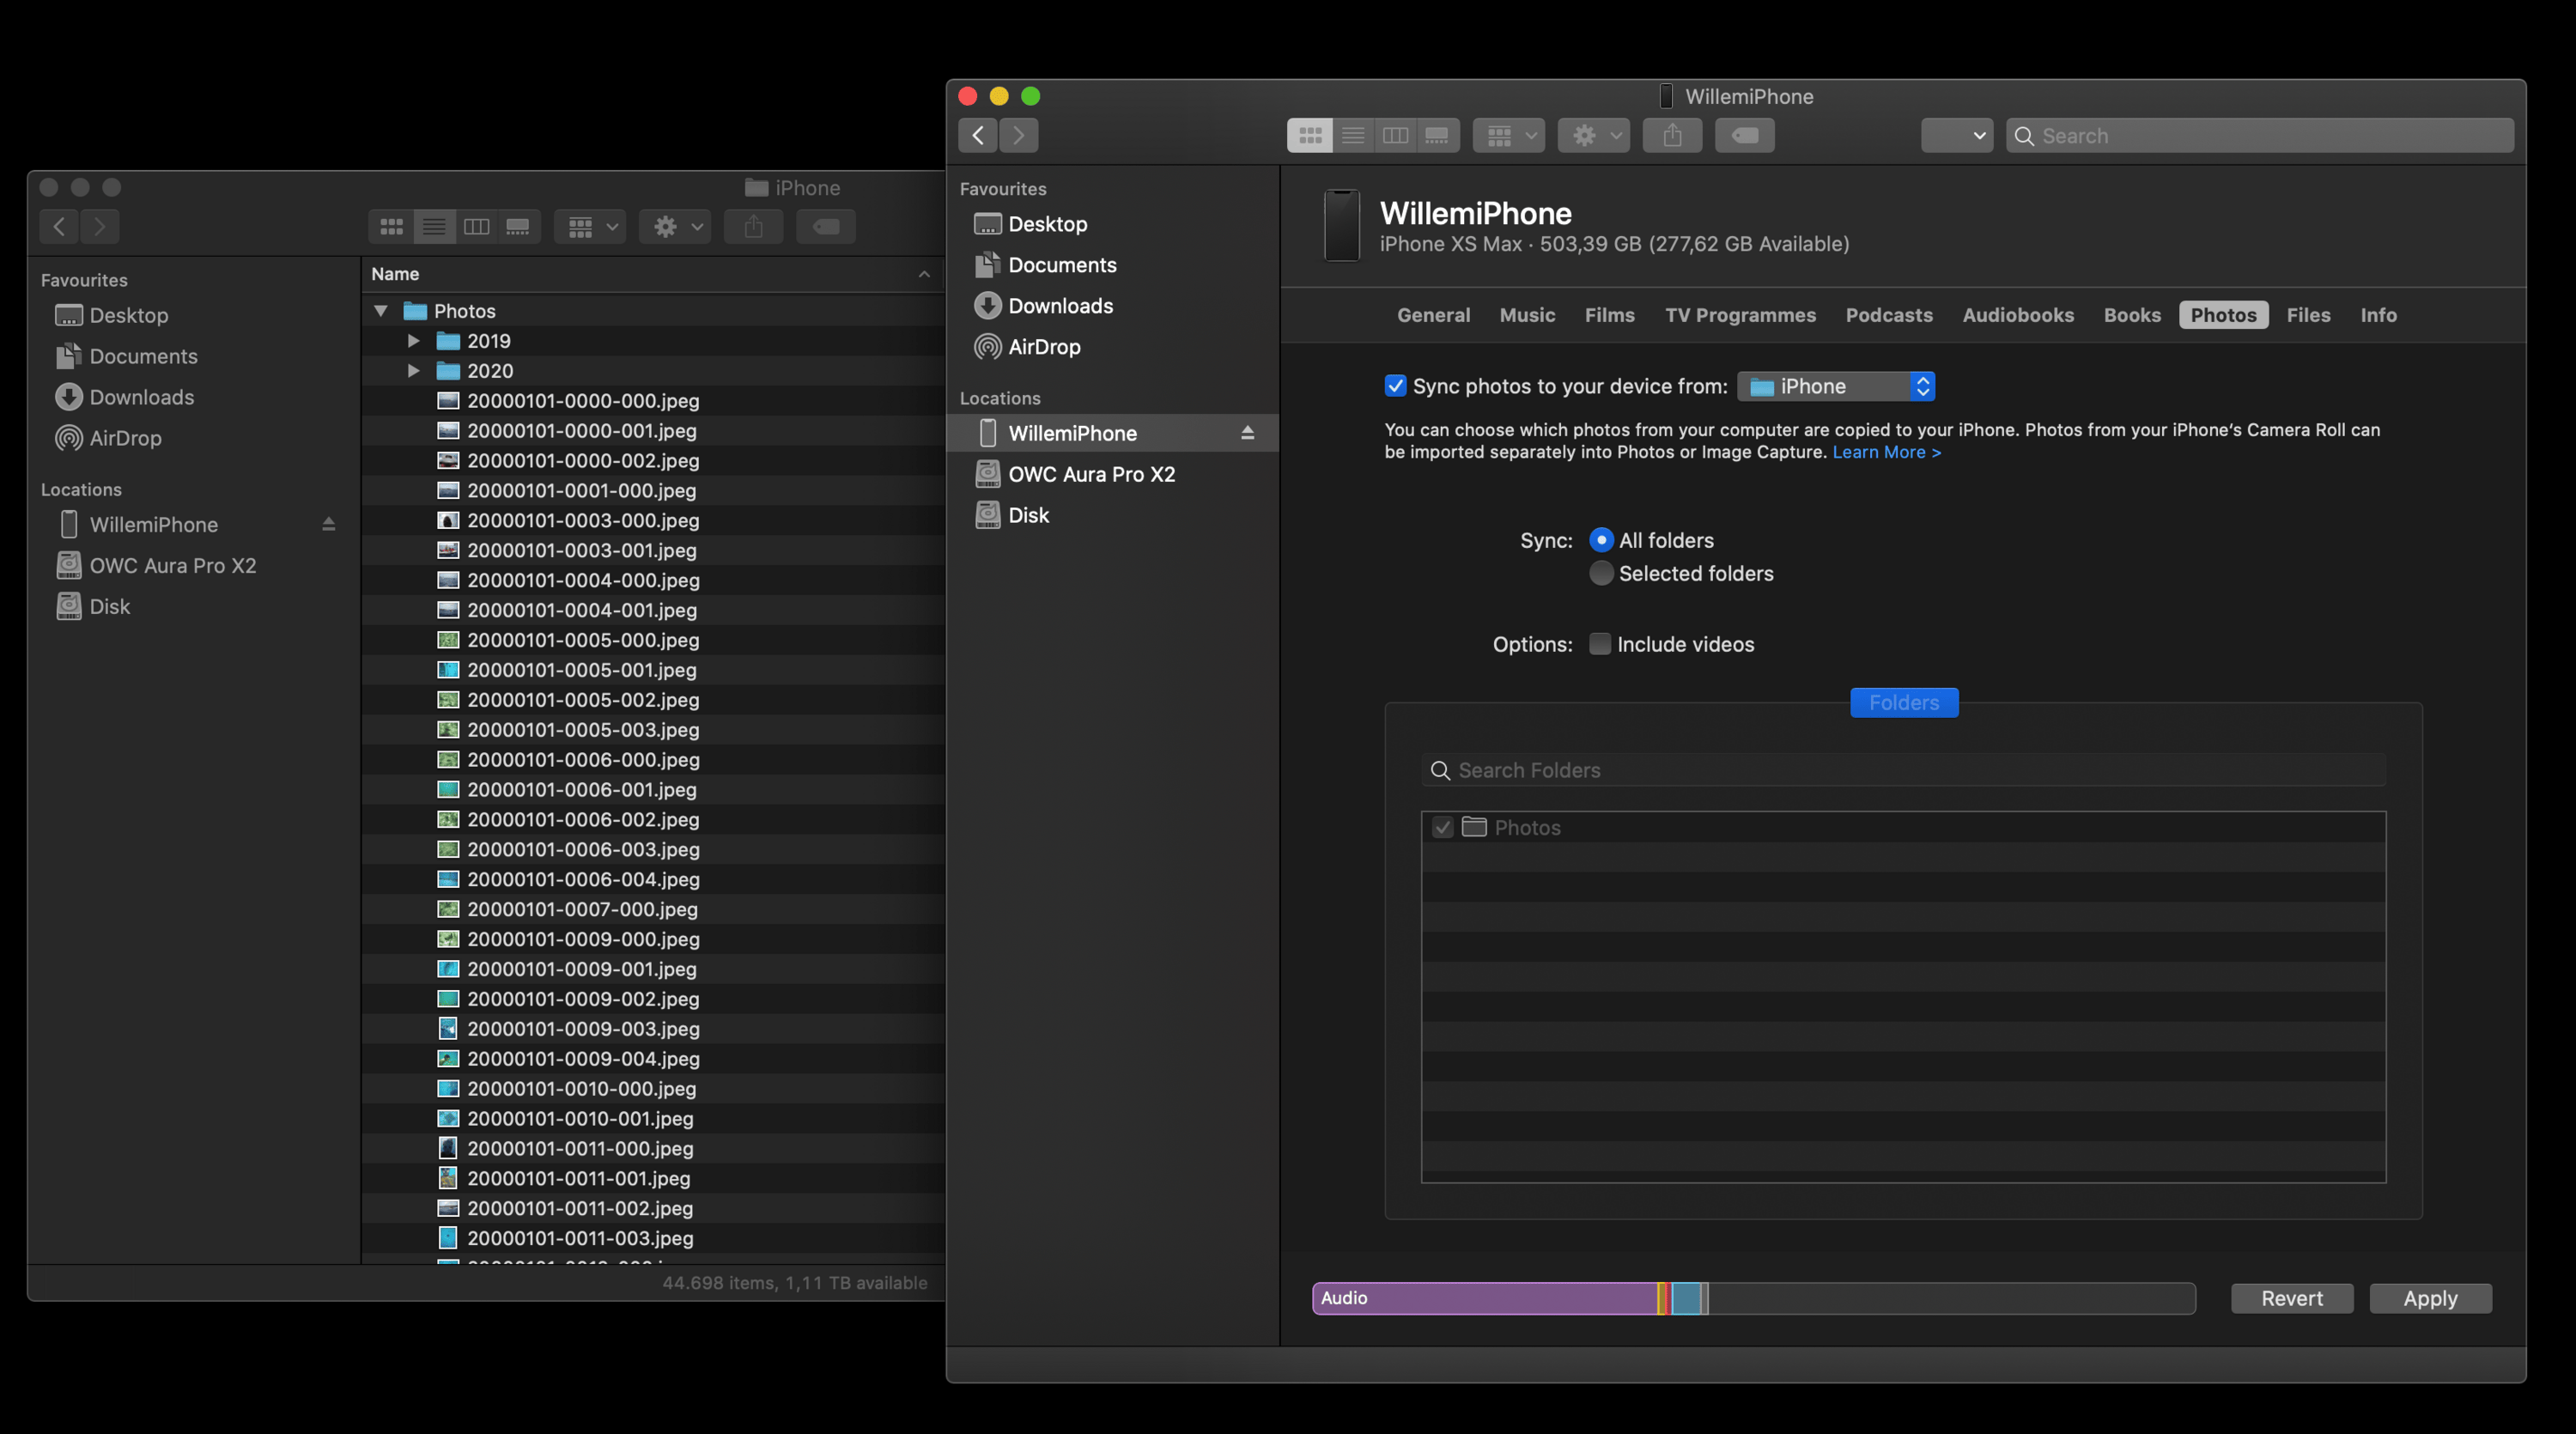Screen dimensions: 2576x1434
Task: Switch to column view in WillemiPhone window
Action: pyautogui.click(x=1395, y=135)
